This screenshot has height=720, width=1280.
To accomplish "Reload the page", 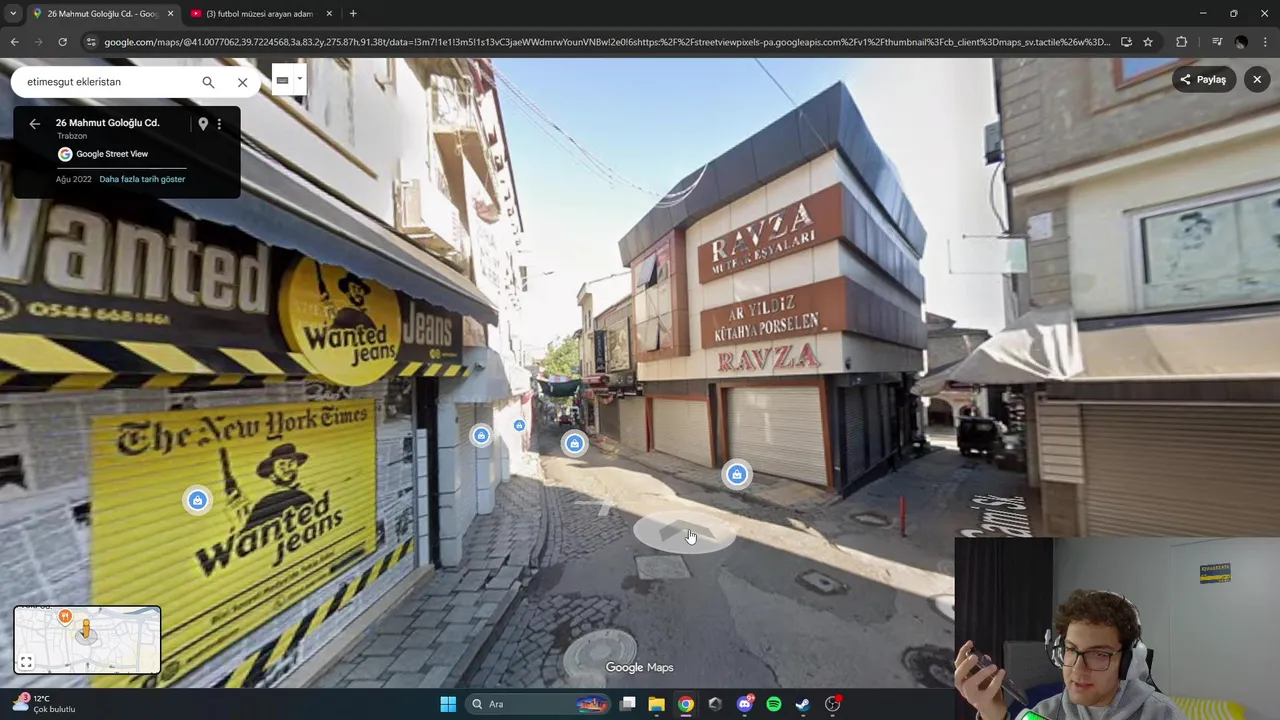I will click(x=62, y=42).
